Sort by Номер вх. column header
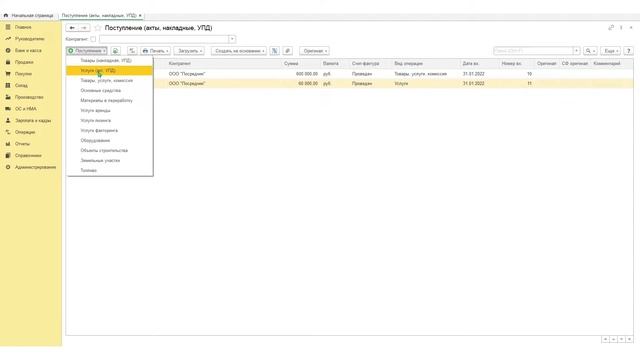 [x=512, y=64]
